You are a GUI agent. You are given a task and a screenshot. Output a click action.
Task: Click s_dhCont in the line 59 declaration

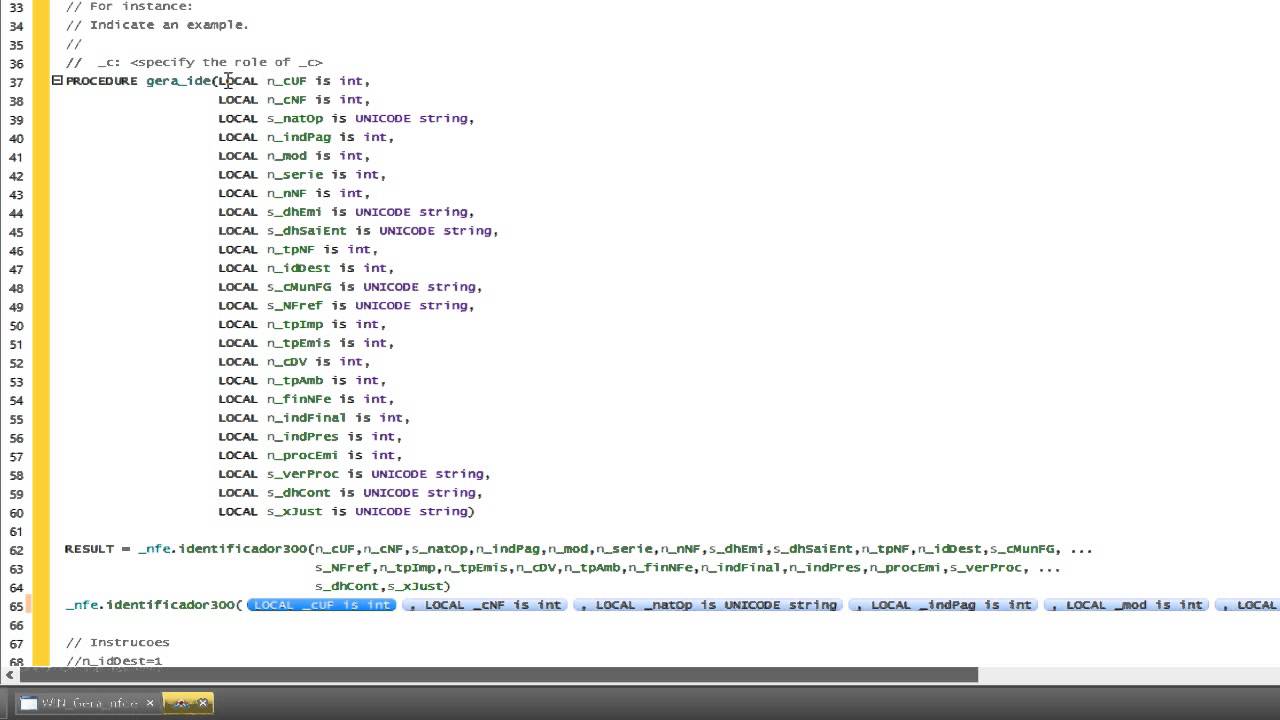tap(299, 493)
